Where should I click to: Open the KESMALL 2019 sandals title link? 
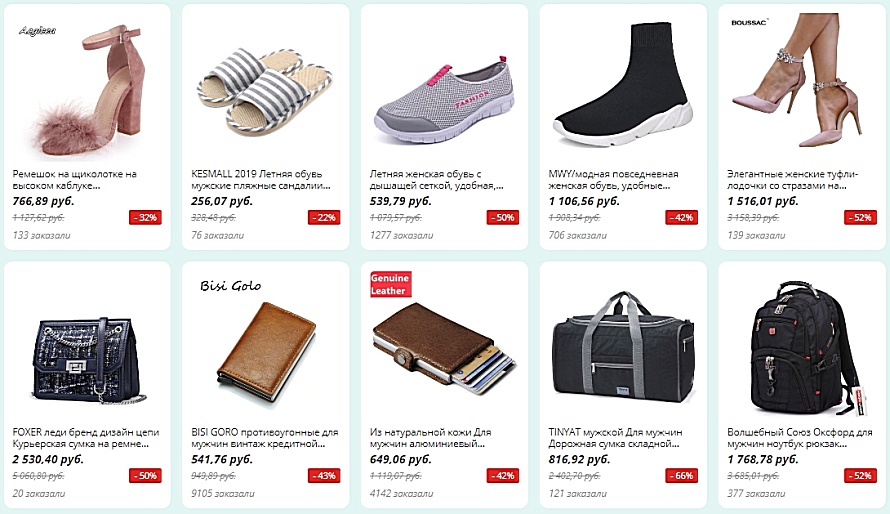[261, 180]
